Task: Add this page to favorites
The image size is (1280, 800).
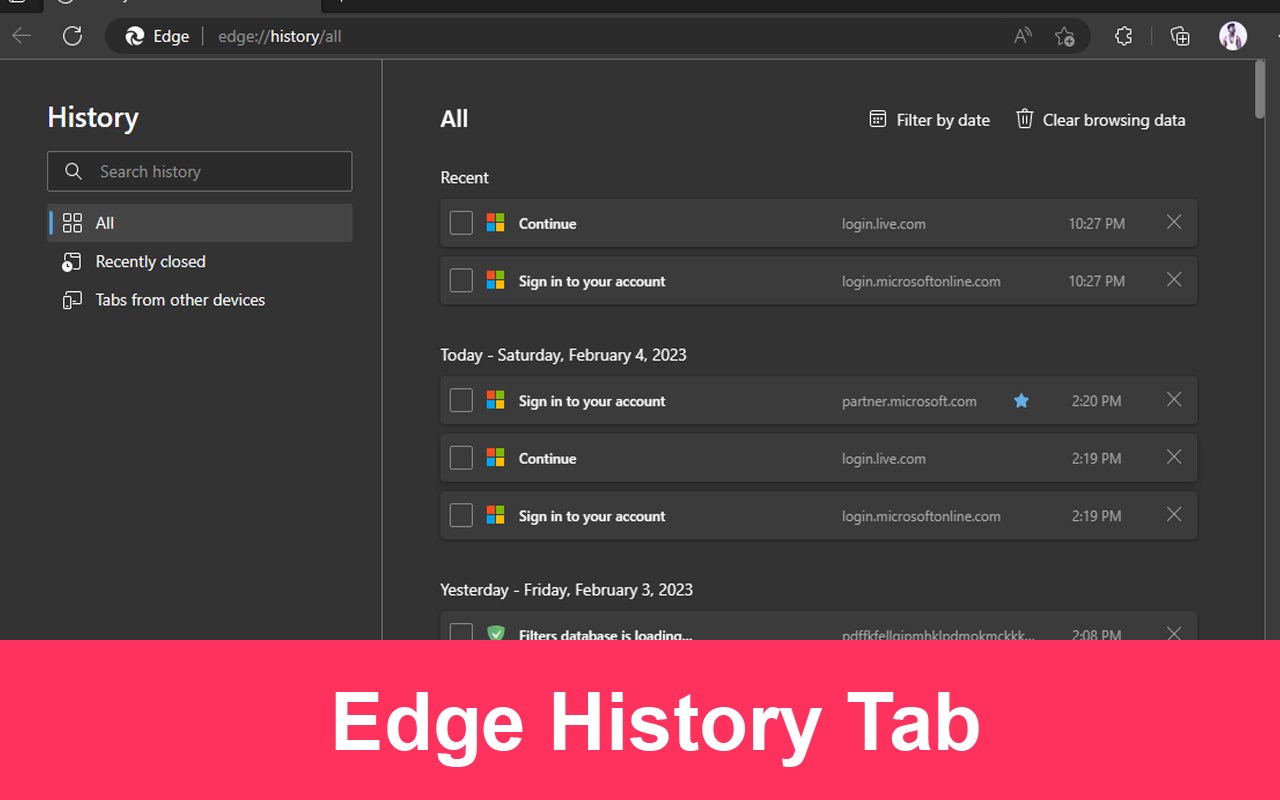Action: (x=1065, y=36)
